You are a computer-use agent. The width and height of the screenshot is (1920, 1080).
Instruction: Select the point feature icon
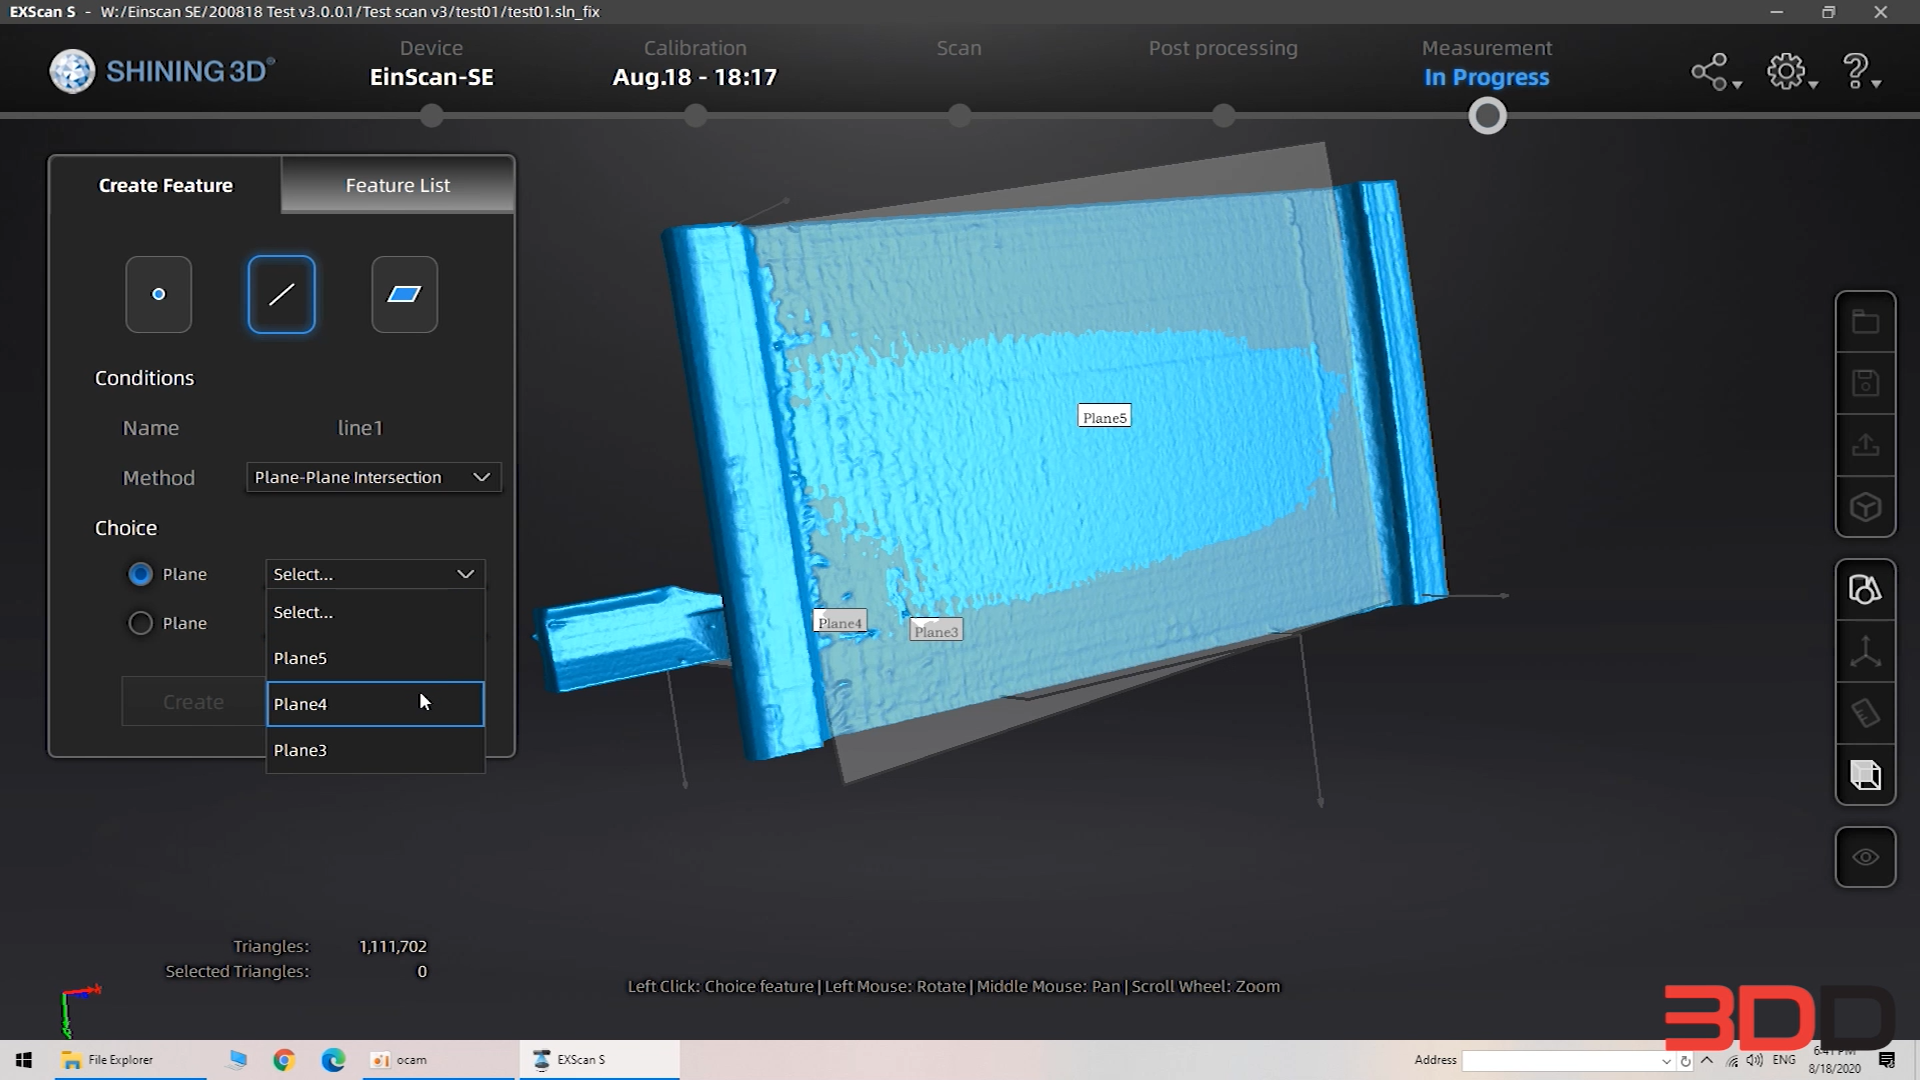pyautogui.click(x=158, y=294)
